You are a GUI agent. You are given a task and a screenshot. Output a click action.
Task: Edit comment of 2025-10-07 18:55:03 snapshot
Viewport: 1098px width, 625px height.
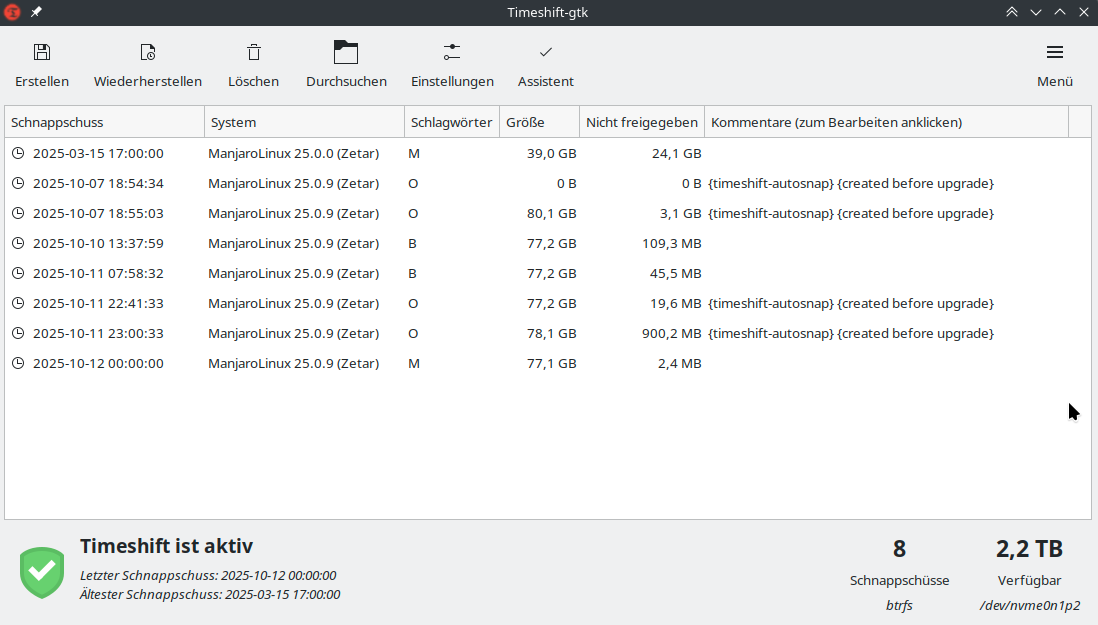pos(851,213)
